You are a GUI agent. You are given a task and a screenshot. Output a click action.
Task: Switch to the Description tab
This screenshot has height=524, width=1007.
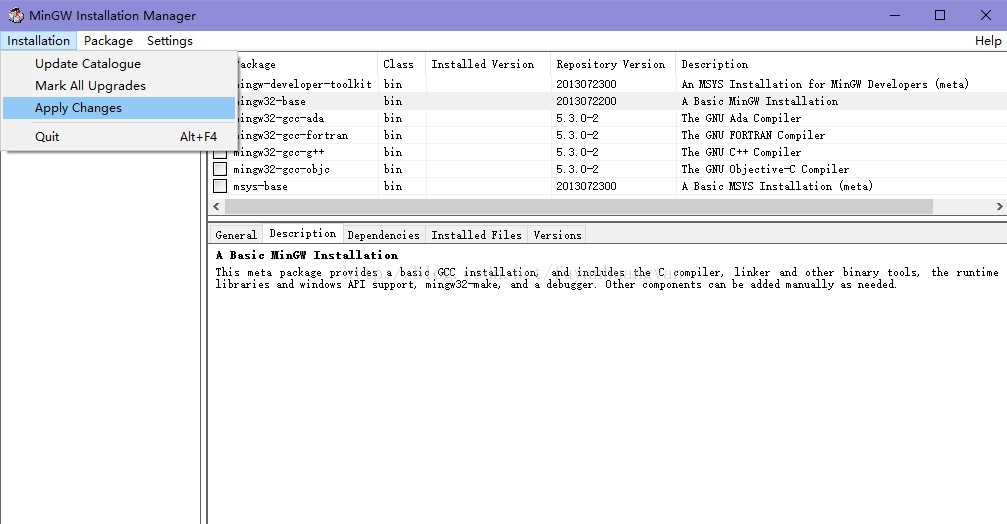coord(302,233)
